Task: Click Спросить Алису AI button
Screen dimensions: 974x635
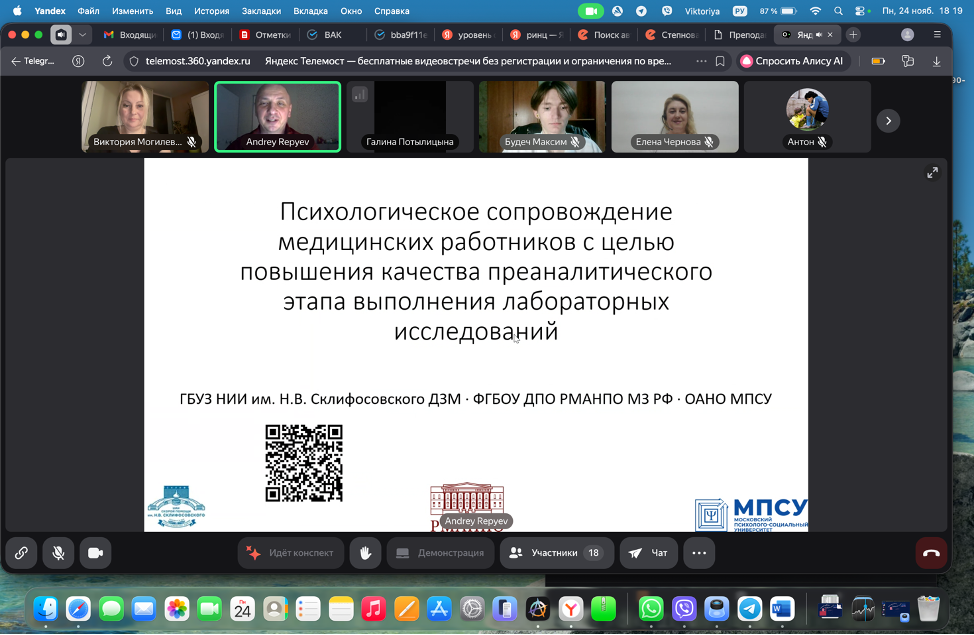Action: [x=792, y=61]
